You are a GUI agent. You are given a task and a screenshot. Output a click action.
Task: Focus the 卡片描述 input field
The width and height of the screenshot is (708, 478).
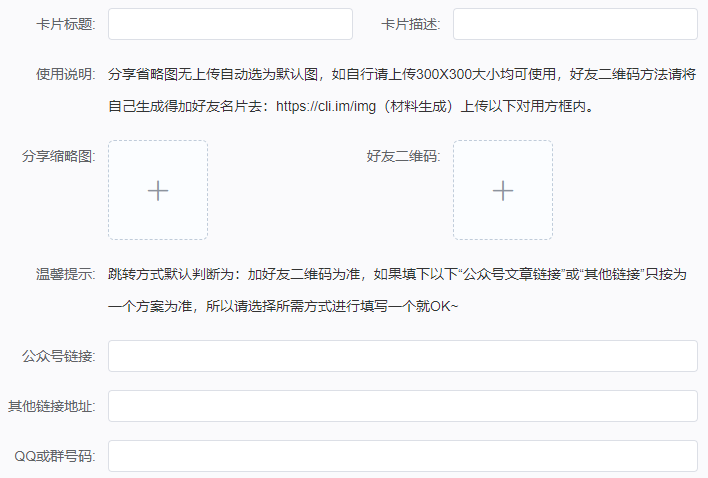point(575,24)
